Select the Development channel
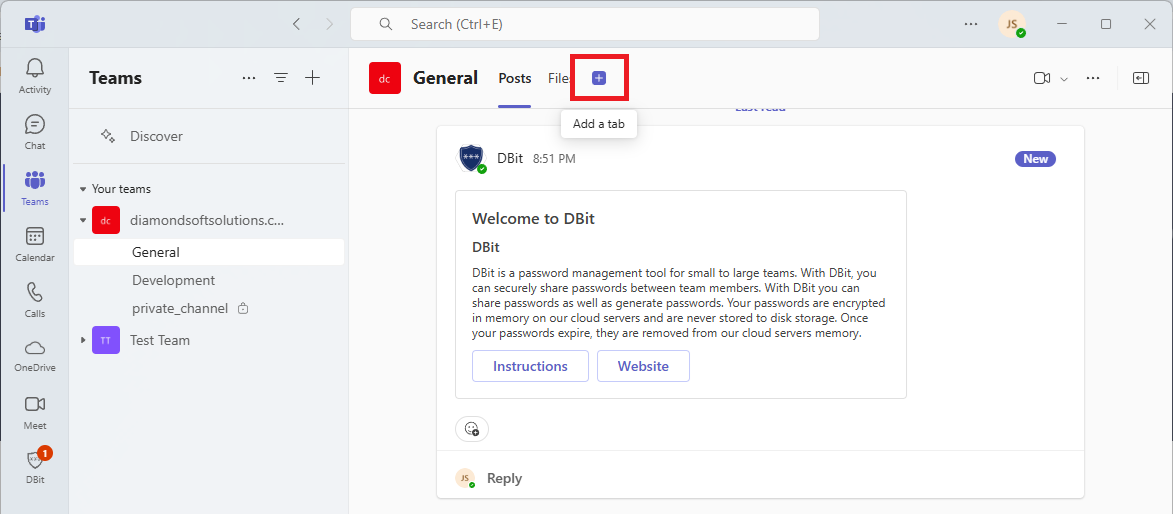This screenshot has height=514, width=1173. pyautogui.click(x=173, y=280)
